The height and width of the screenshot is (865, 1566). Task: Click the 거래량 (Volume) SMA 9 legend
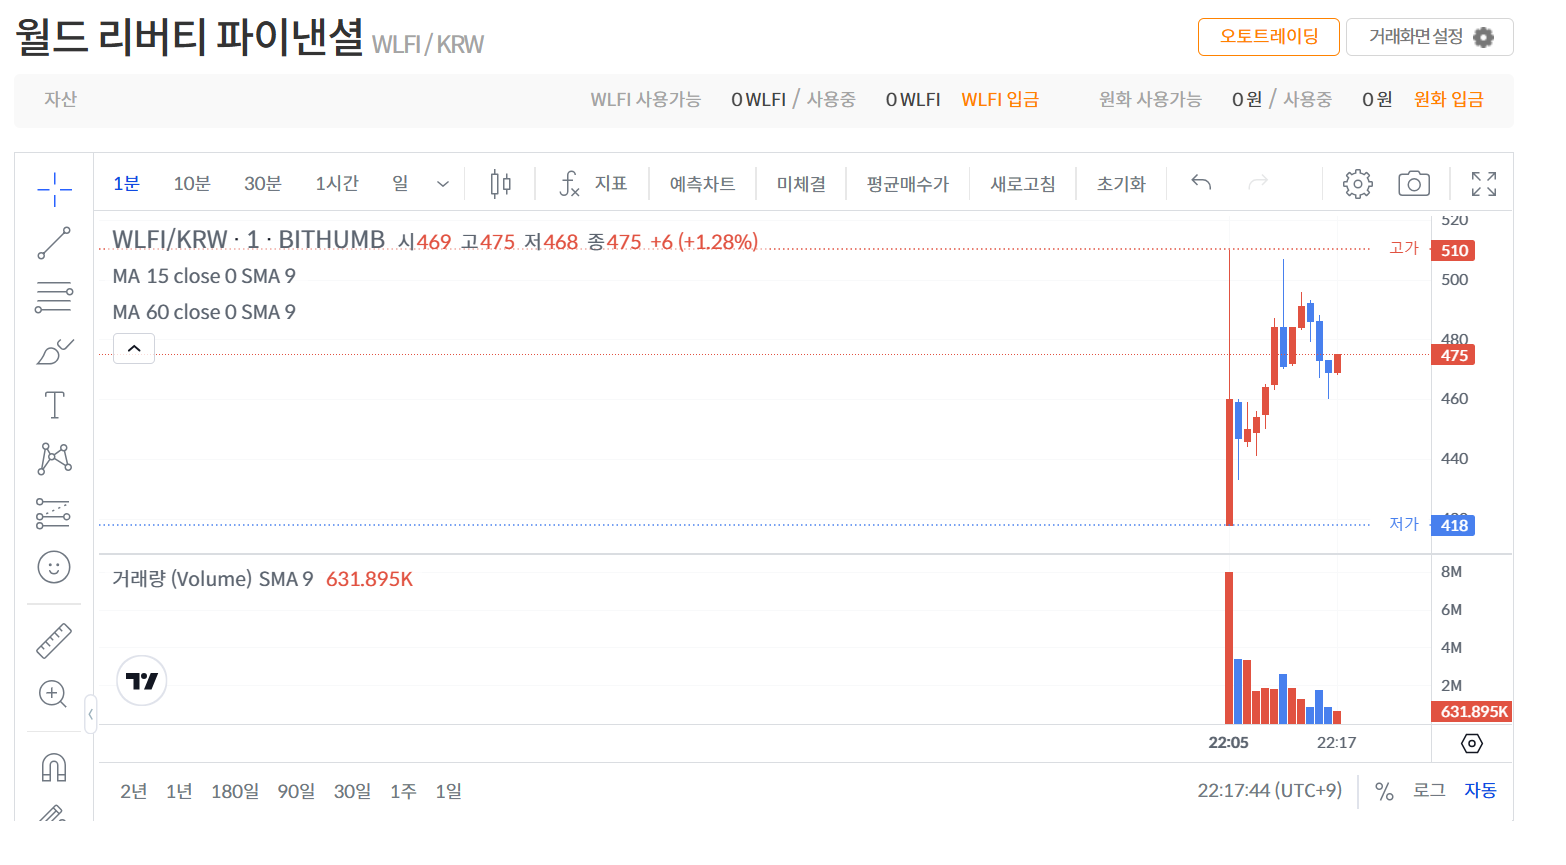click(213, 579)
